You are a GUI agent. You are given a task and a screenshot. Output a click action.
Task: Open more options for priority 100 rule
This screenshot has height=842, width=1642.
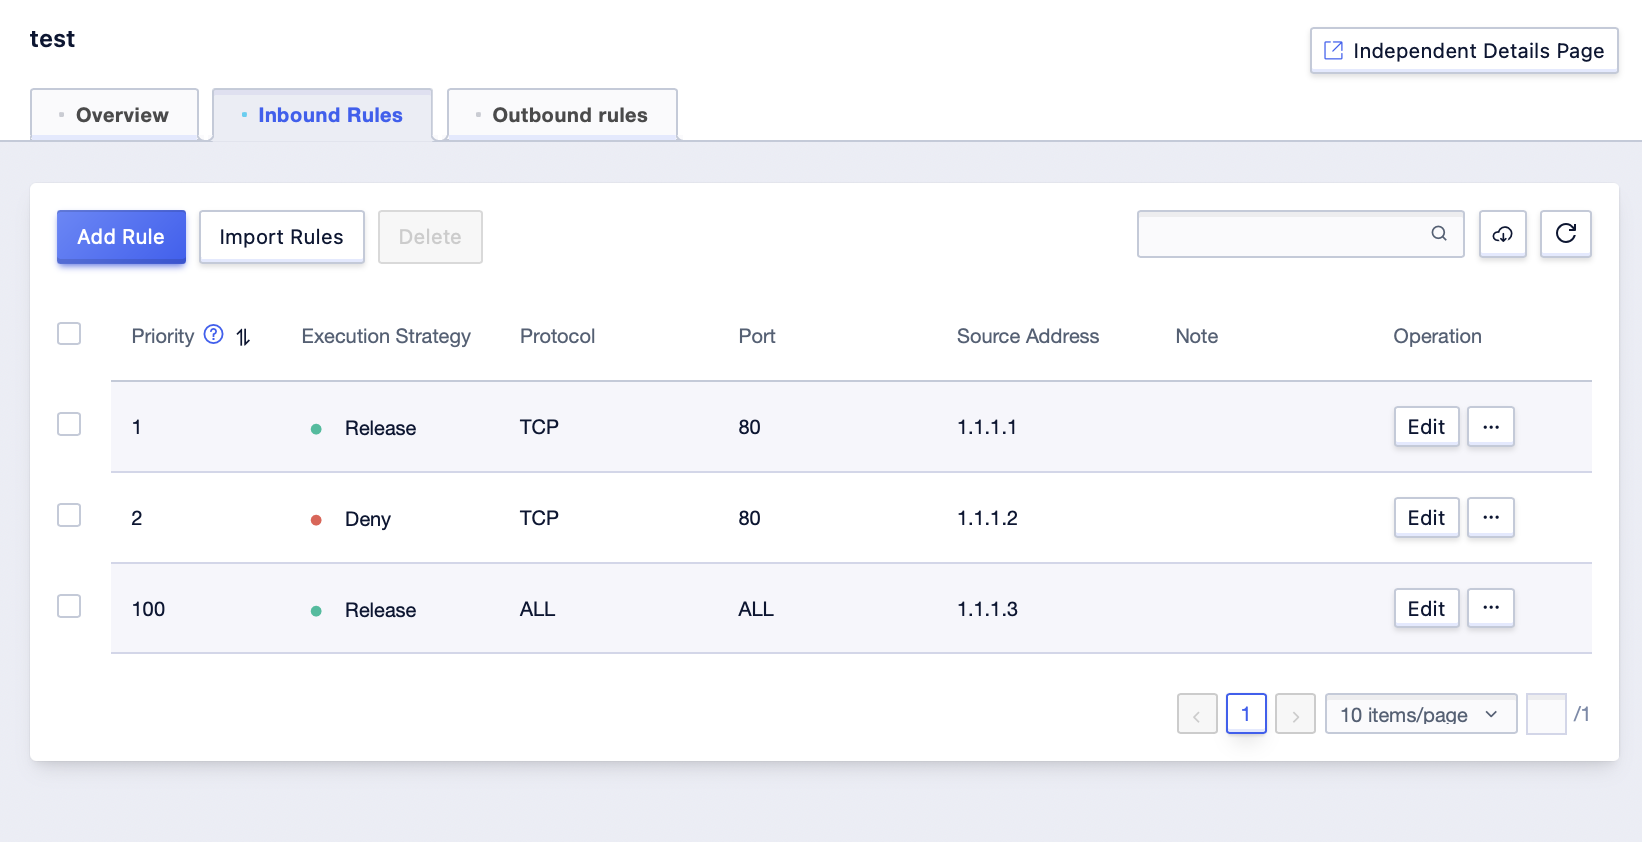click(x=1490, y=608)
